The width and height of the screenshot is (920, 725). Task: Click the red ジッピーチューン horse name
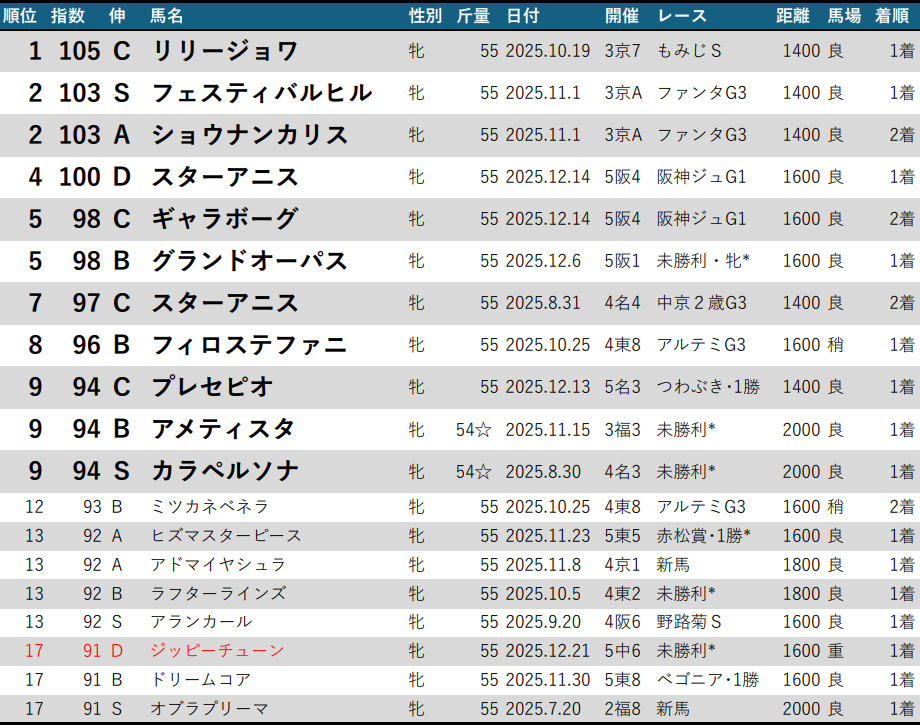tap(216, 651)
